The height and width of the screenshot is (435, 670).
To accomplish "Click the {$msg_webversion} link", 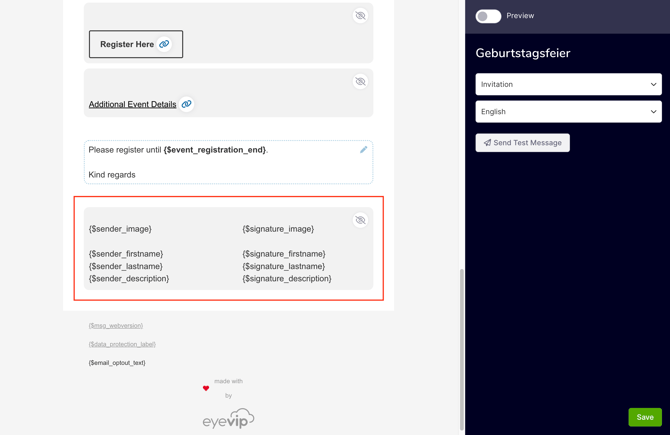I will click(115, 326).
